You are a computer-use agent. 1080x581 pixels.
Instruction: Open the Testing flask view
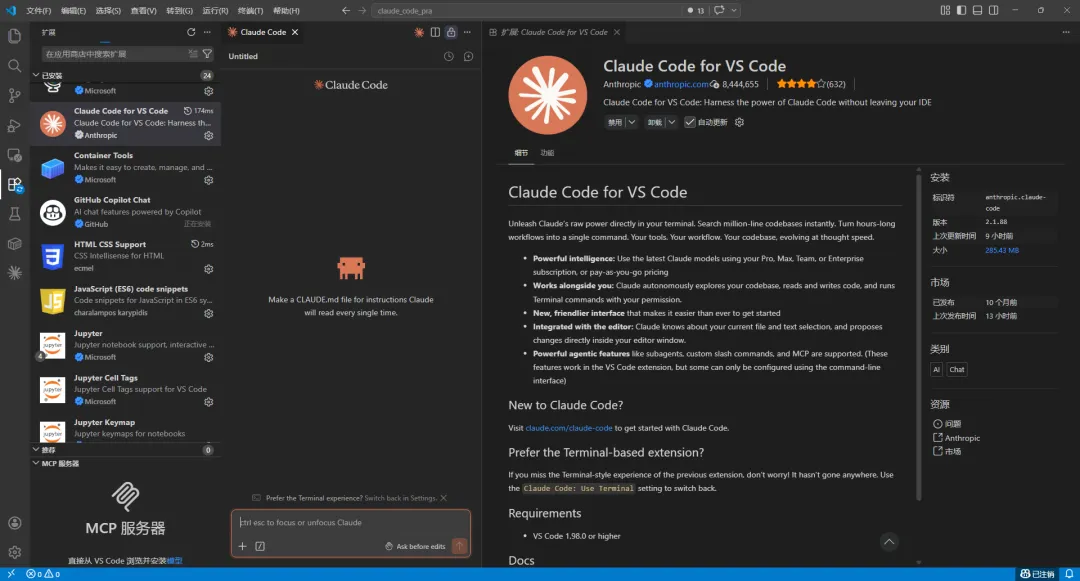tap(14, 214)
